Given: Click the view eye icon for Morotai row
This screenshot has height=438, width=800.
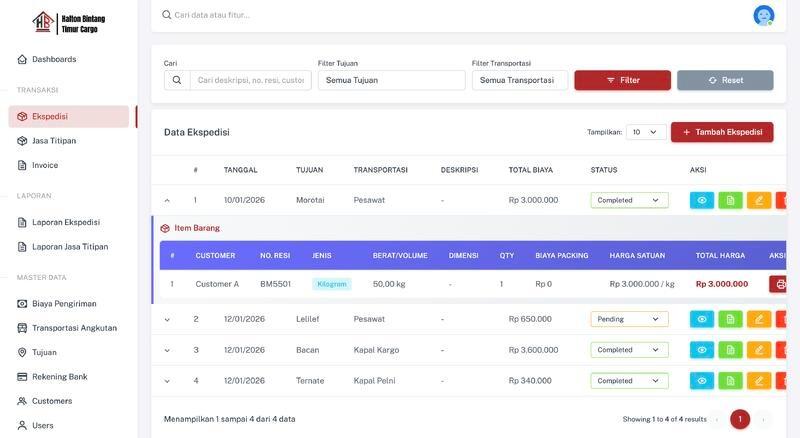Looking at the screenshot, I should [x=702, y=200].
